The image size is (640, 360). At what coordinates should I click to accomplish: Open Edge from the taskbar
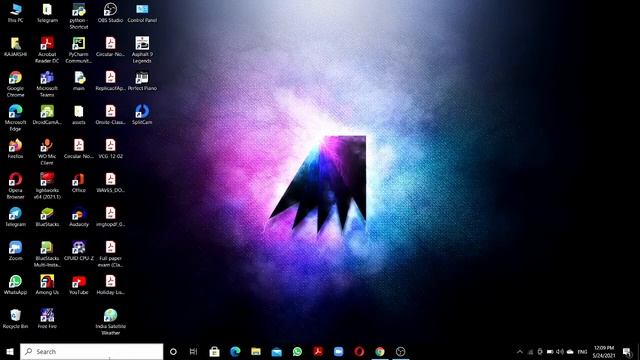[235, 351]
